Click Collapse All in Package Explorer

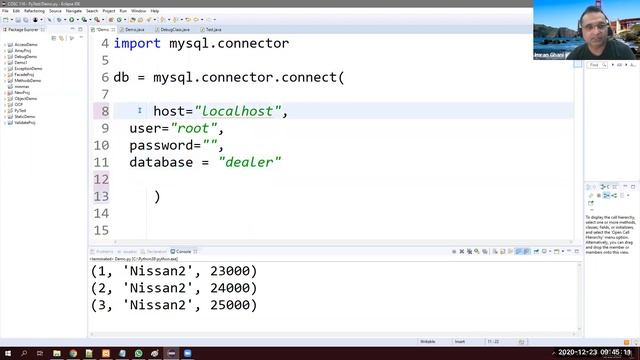[x=54, y=38]
